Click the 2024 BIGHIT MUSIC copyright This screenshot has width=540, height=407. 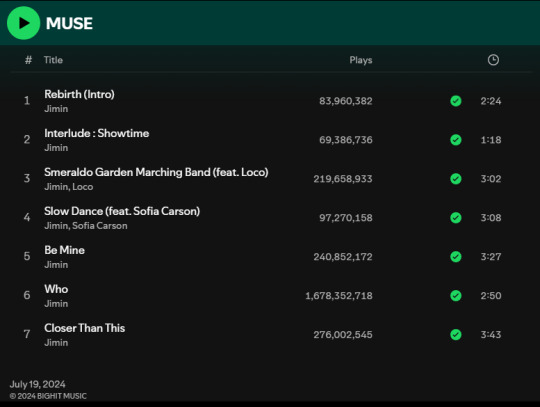tap(48, 396)
